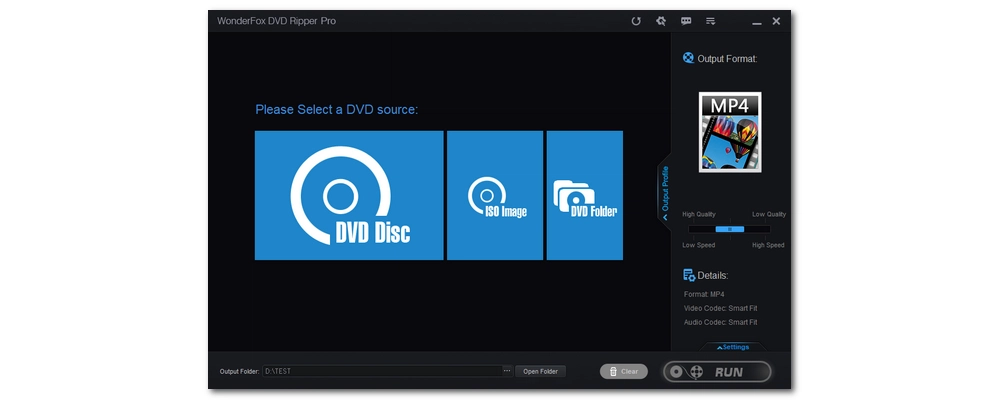Click the 'Low Speed' slider label
The width and height of the screenshot is (1000, 400).
pos(698,245)
